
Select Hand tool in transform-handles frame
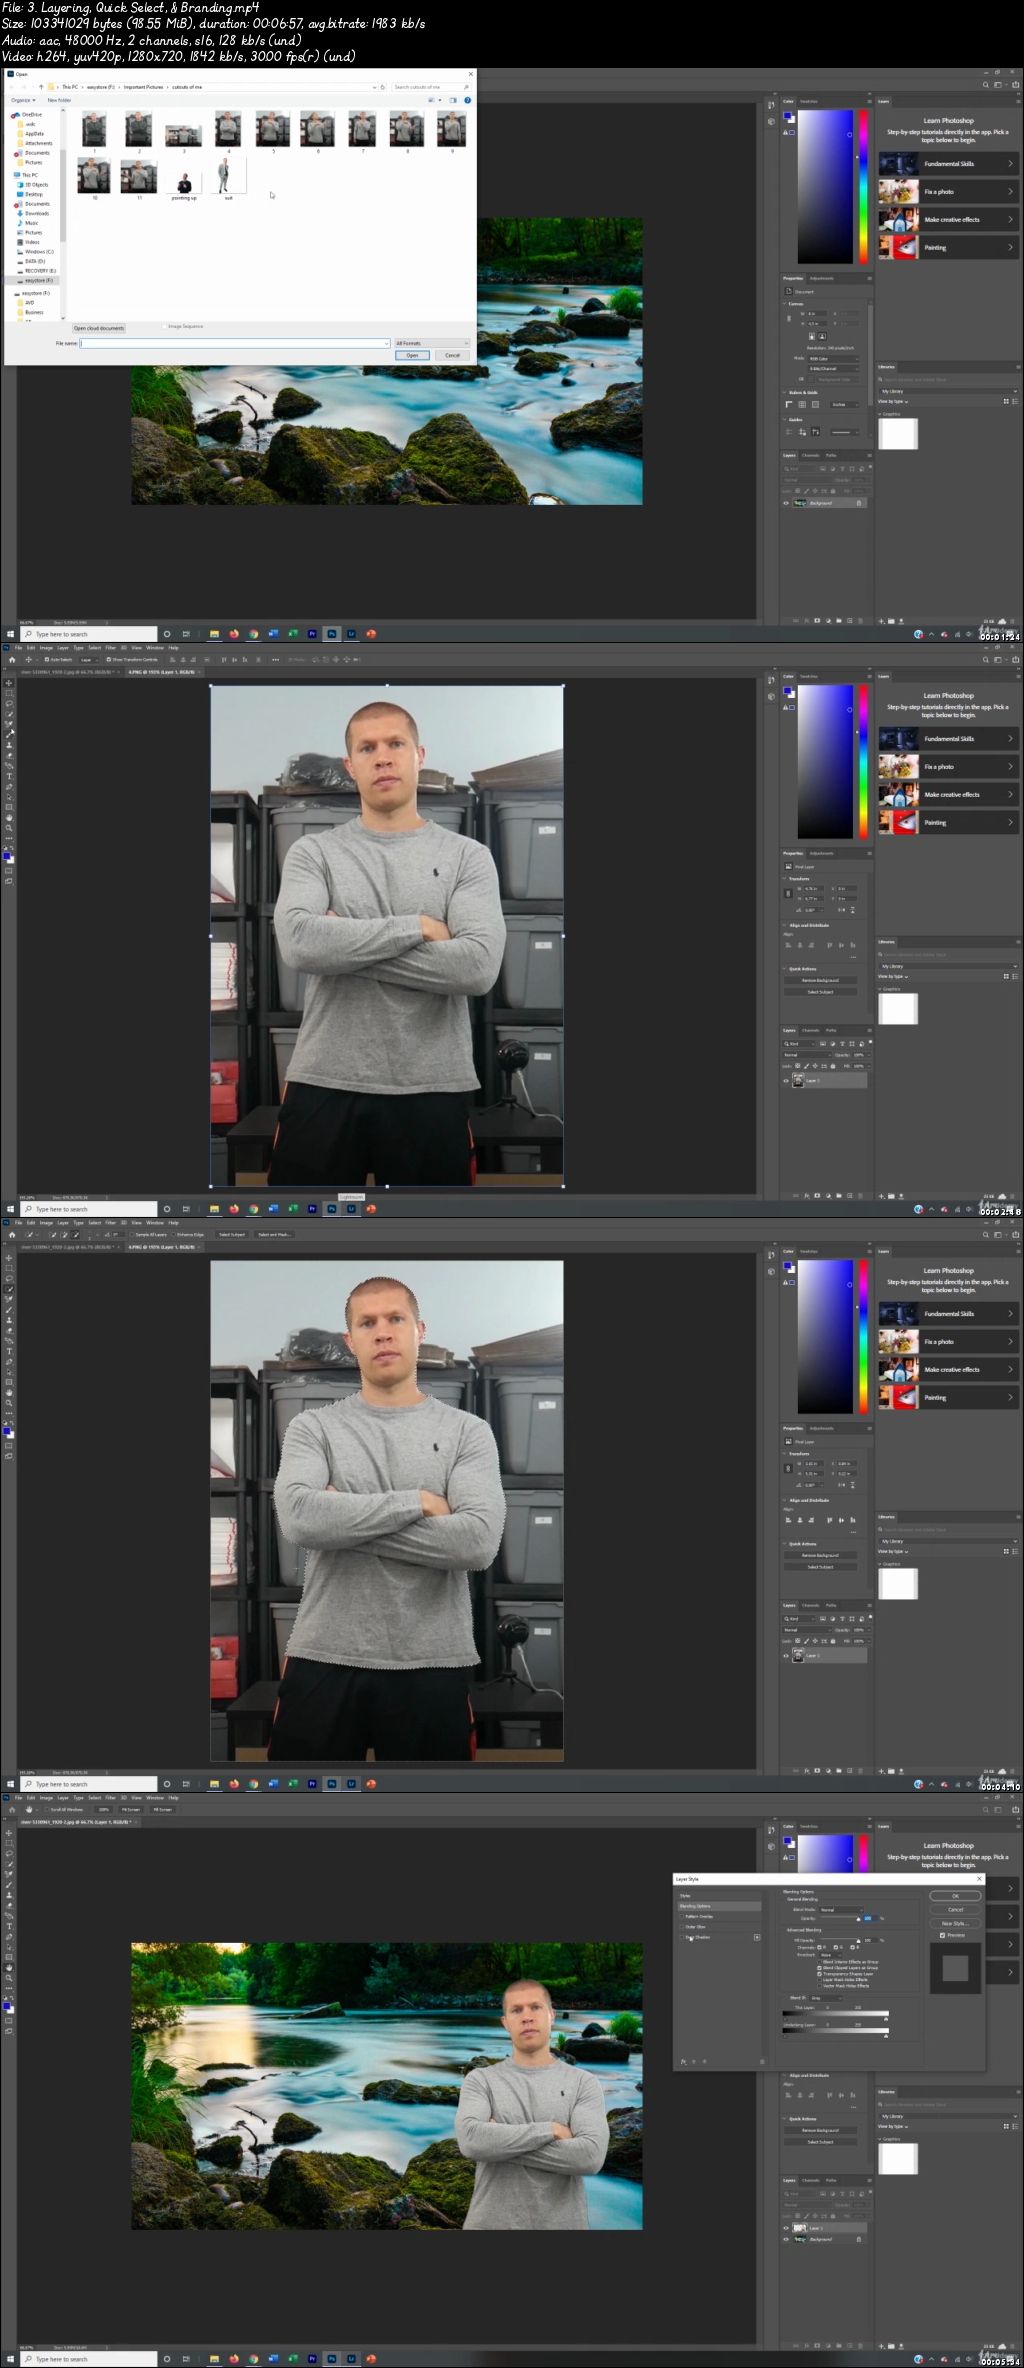9,818
